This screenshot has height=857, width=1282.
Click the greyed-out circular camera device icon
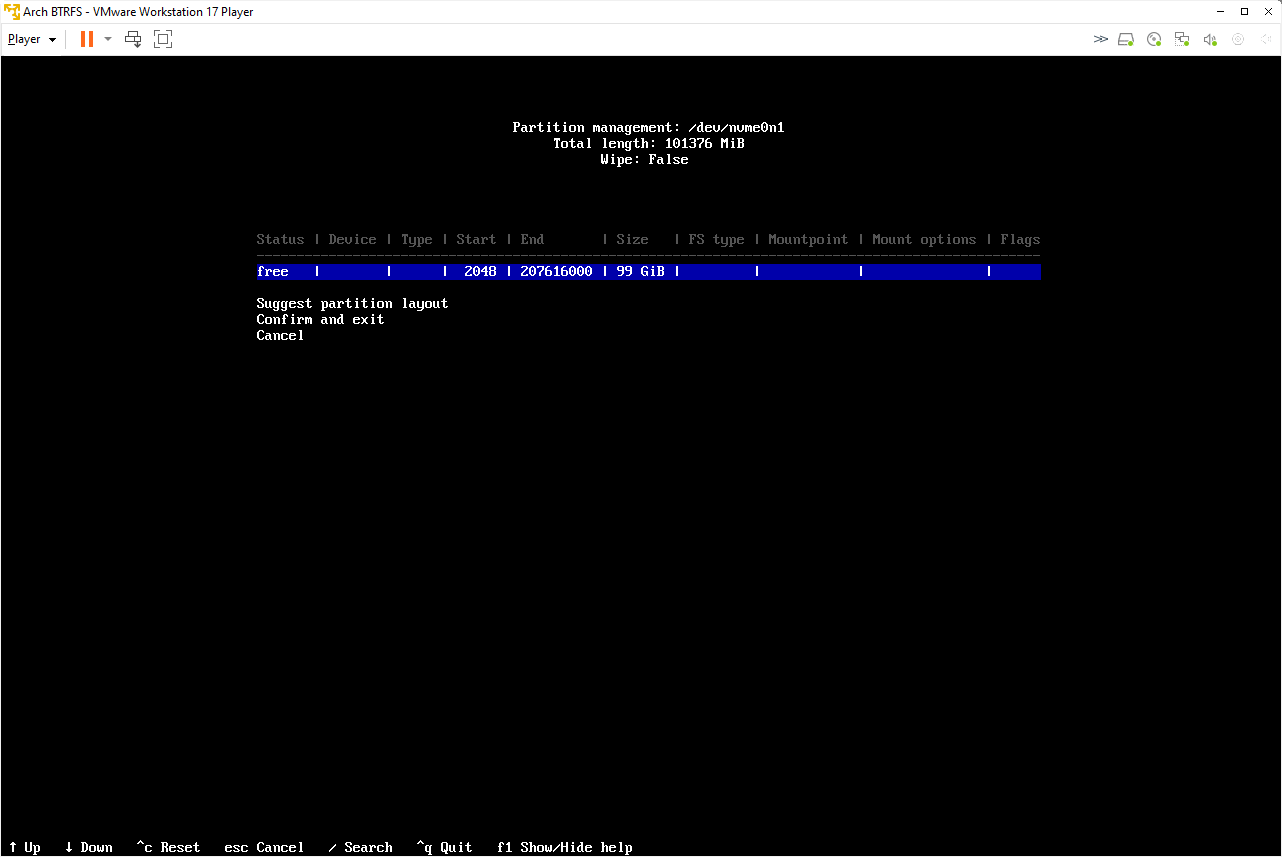click(1238, 39)
